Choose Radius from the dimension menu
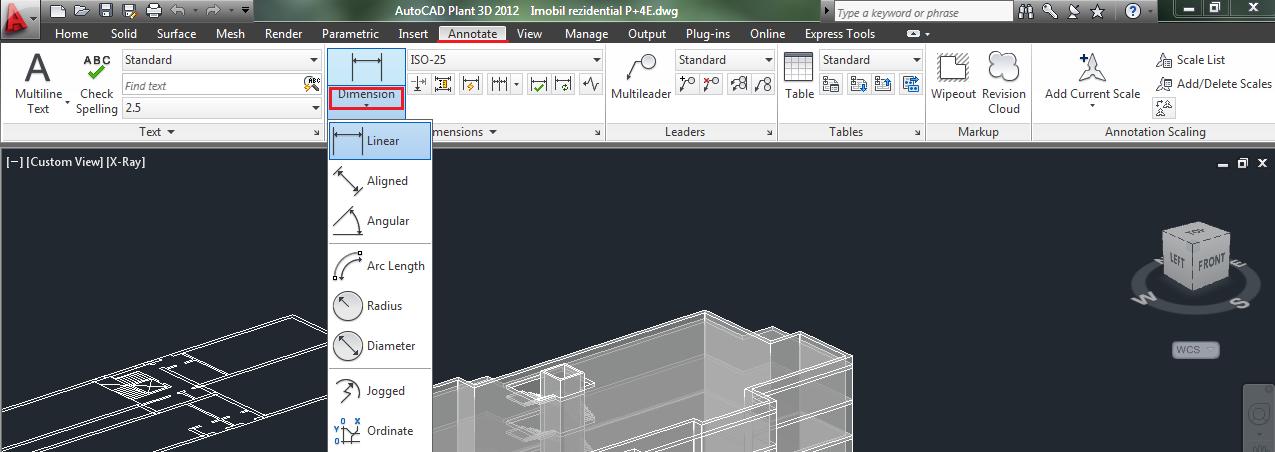Image resolution: width=1275 pixels, height=452 pixels. [x=380, y=306]
